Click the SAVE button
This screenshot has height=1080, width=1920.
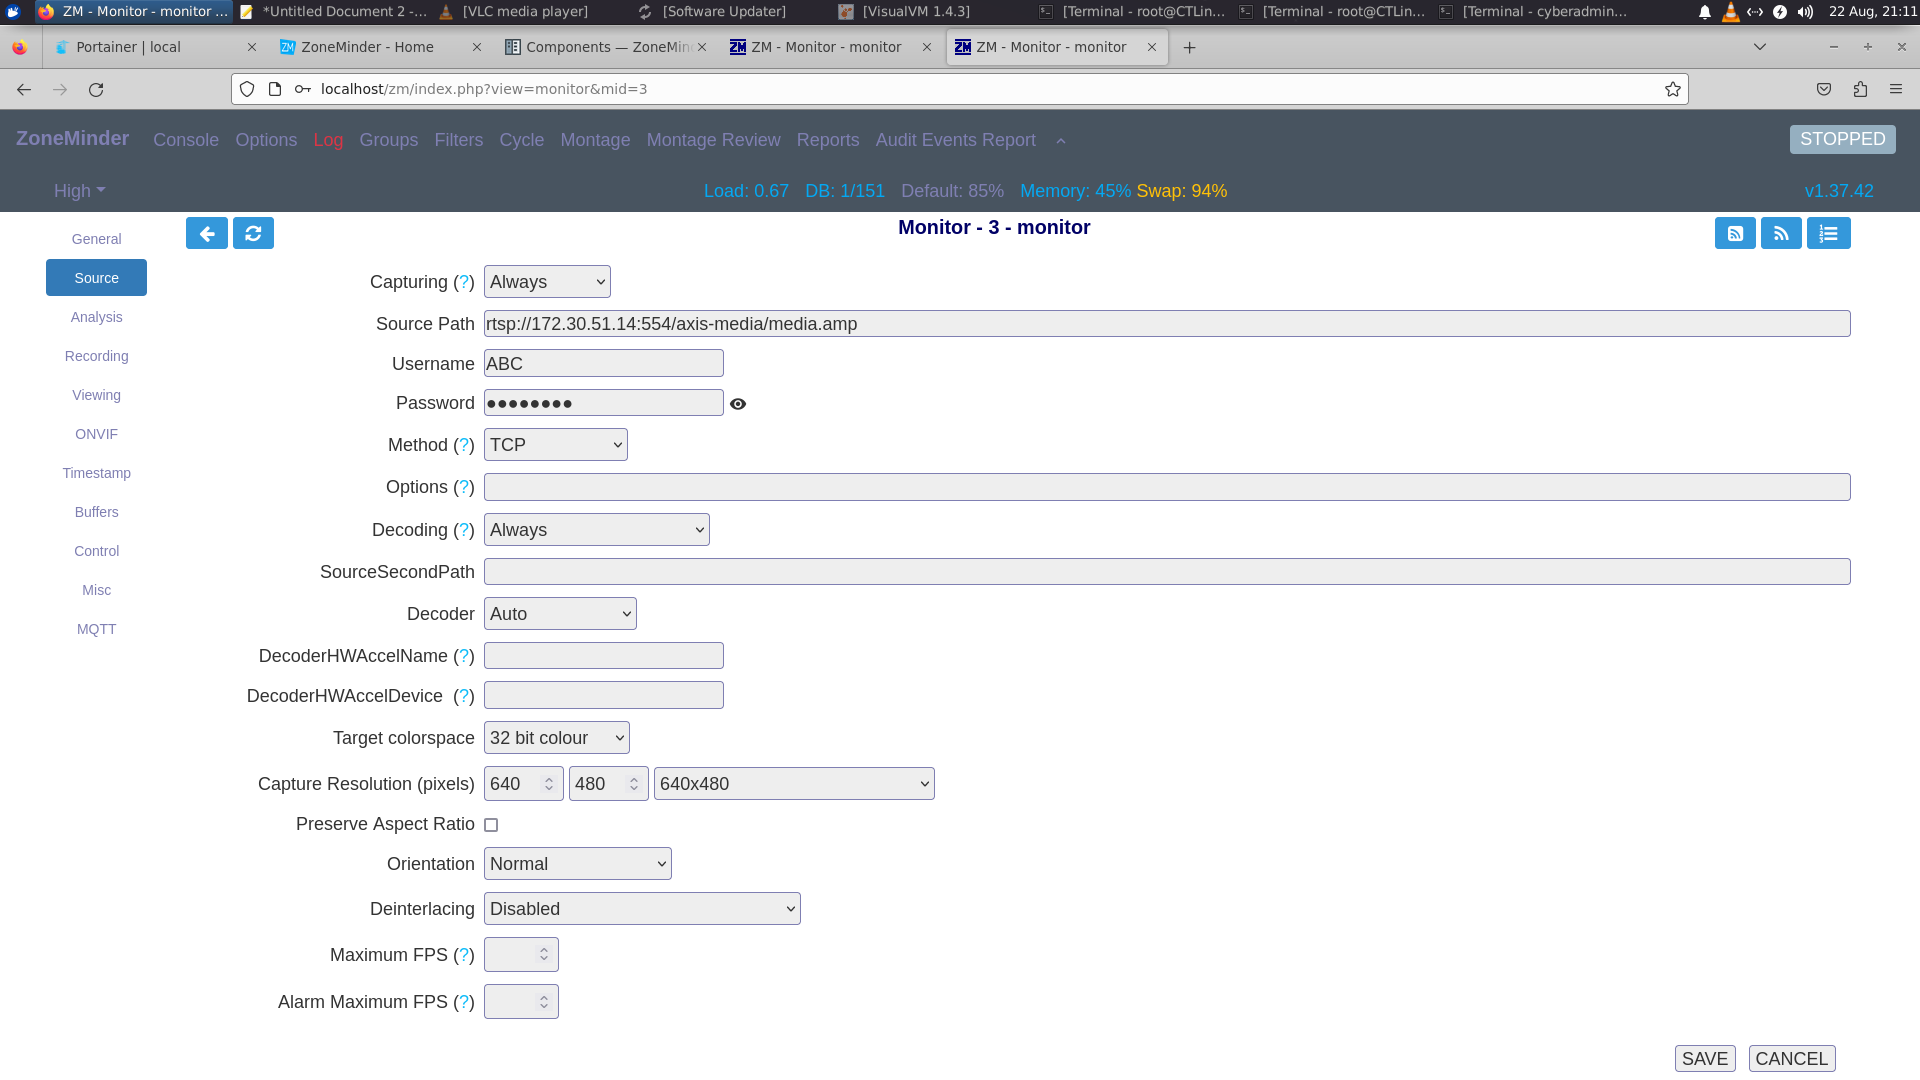point(1705,1059)
